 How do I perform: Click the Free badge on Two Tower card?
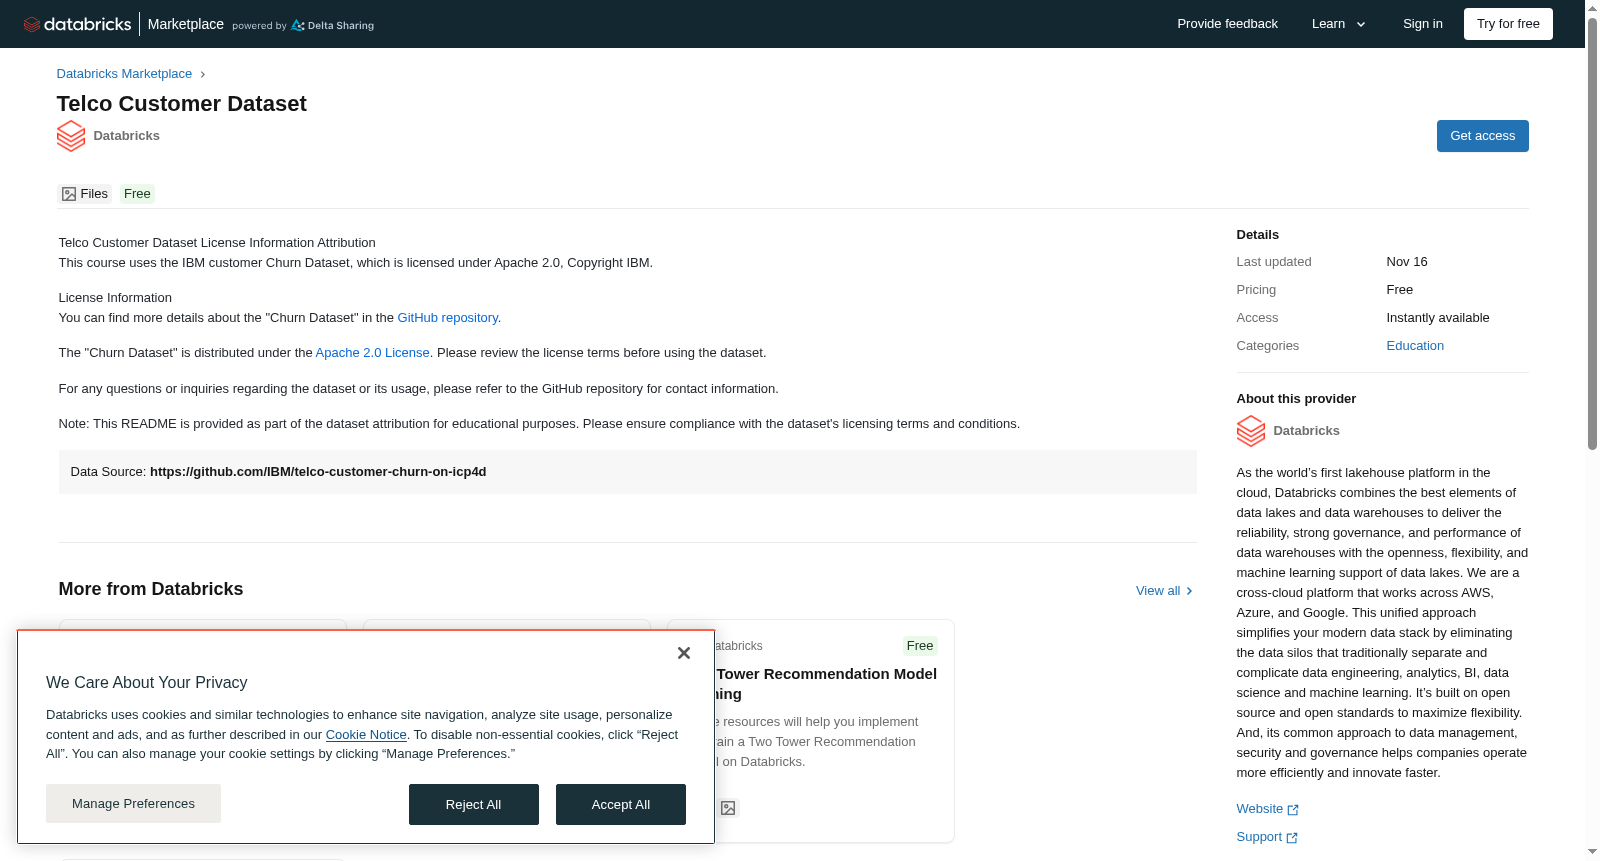pos(920,646)
